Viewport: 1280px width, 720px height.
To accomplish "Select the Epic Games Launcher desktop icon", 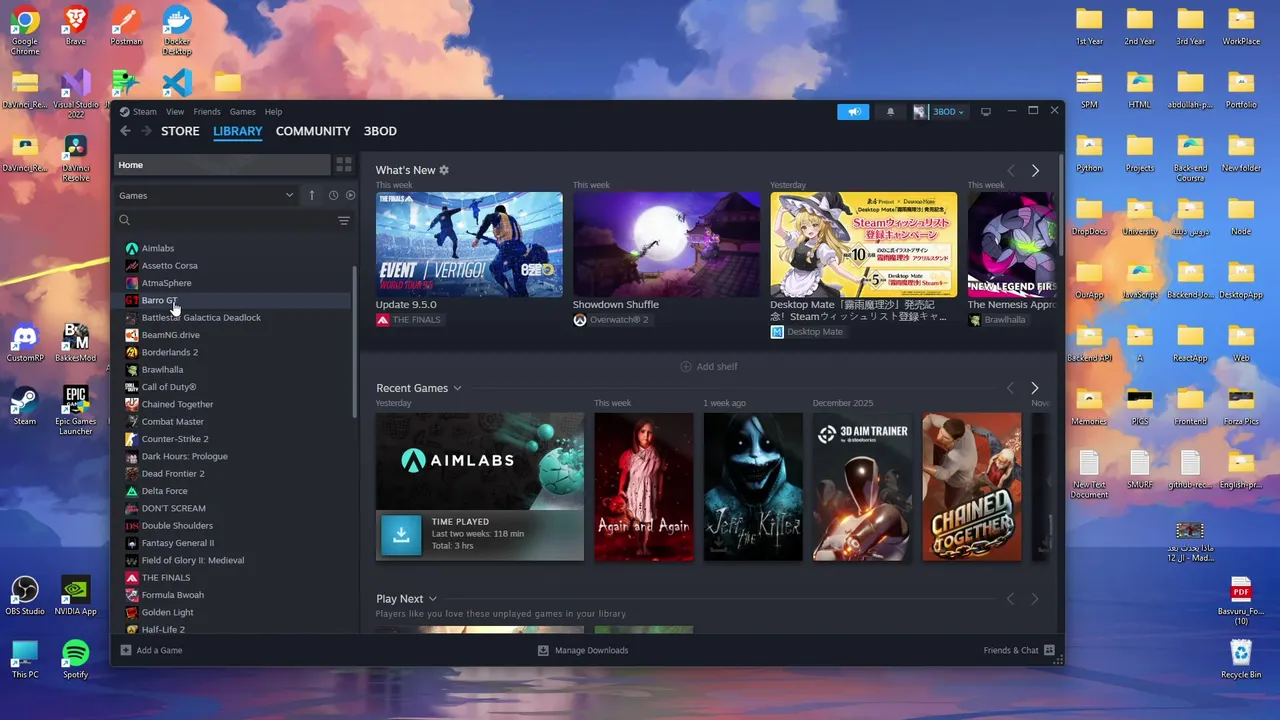I will click(76, 411).
